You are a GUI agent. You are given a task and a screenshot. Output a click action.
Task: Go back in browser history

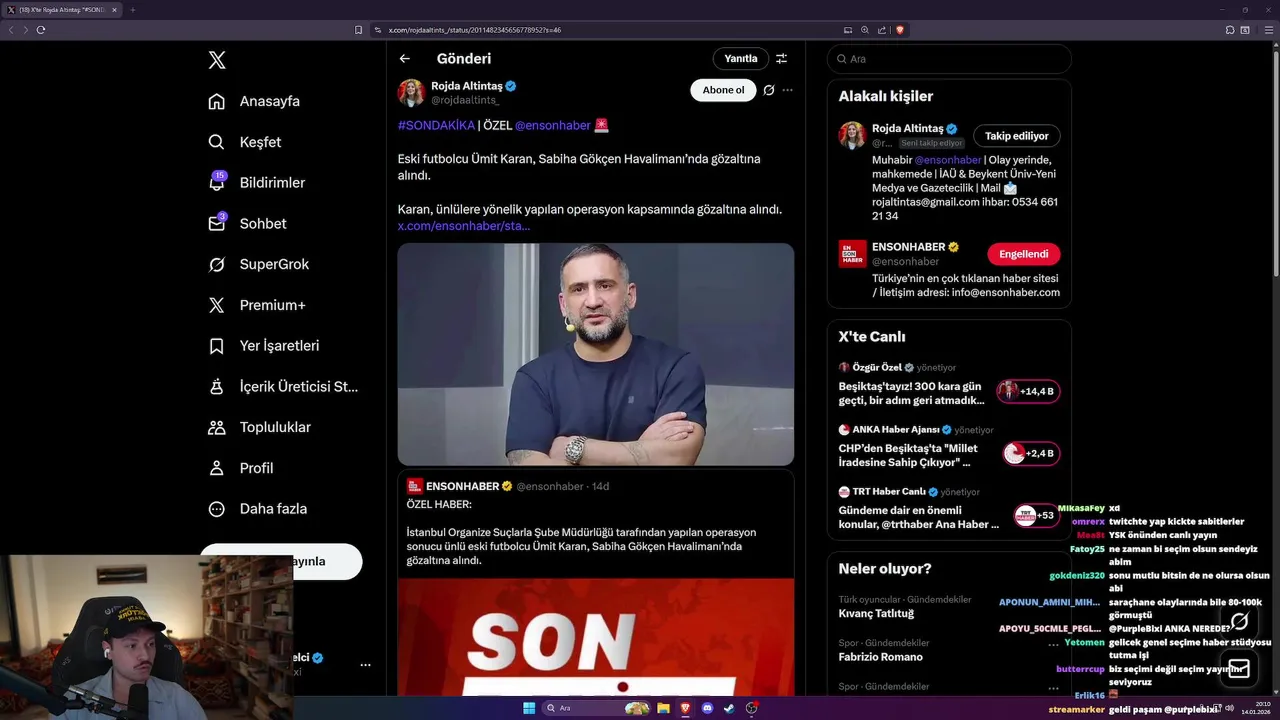click(x=11, y=30)
